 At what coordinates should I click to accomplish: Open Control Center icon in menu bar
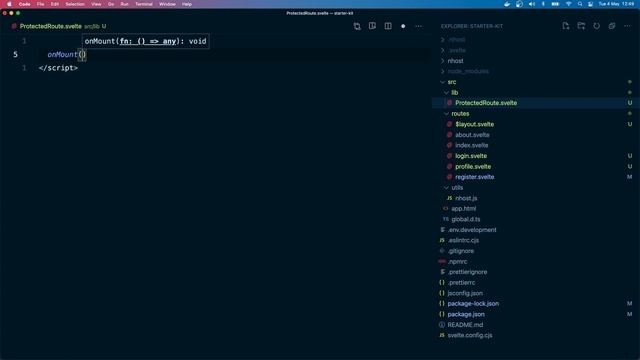click(591, 4)
